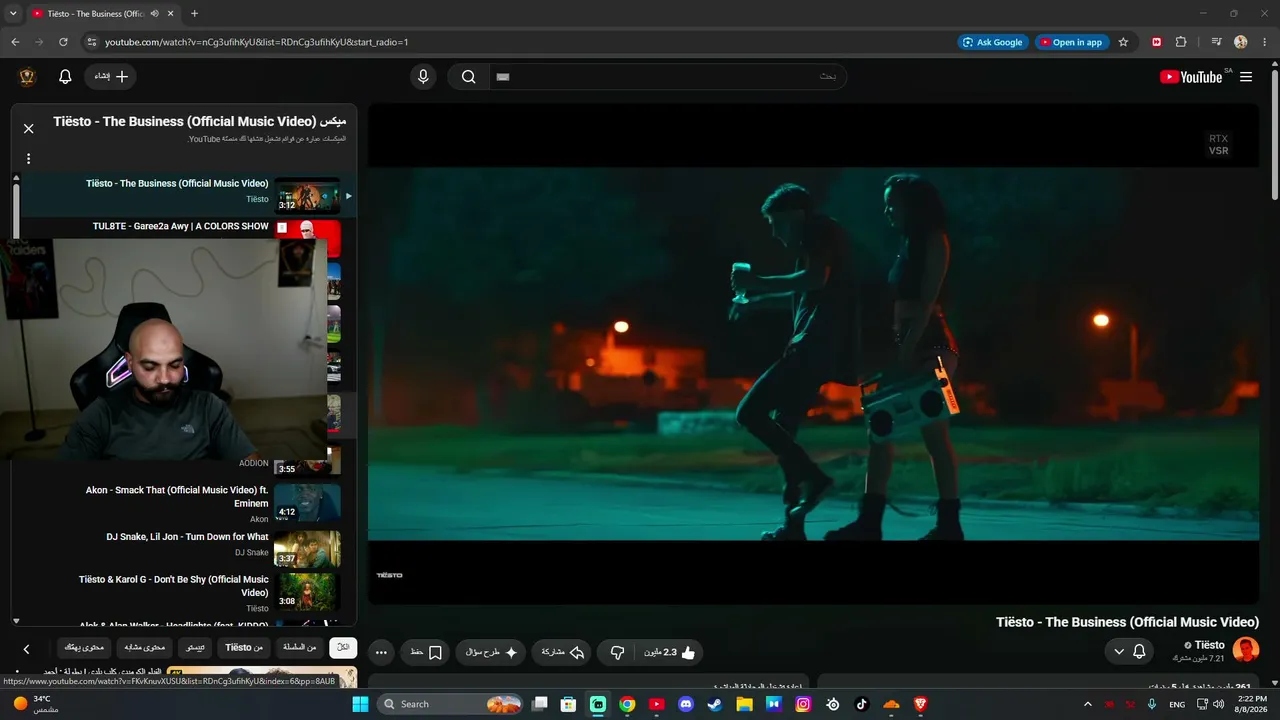Show hidden system tray icons chevron
This screenshot has width=1280, height=720.
click(x=1088, y=704)
